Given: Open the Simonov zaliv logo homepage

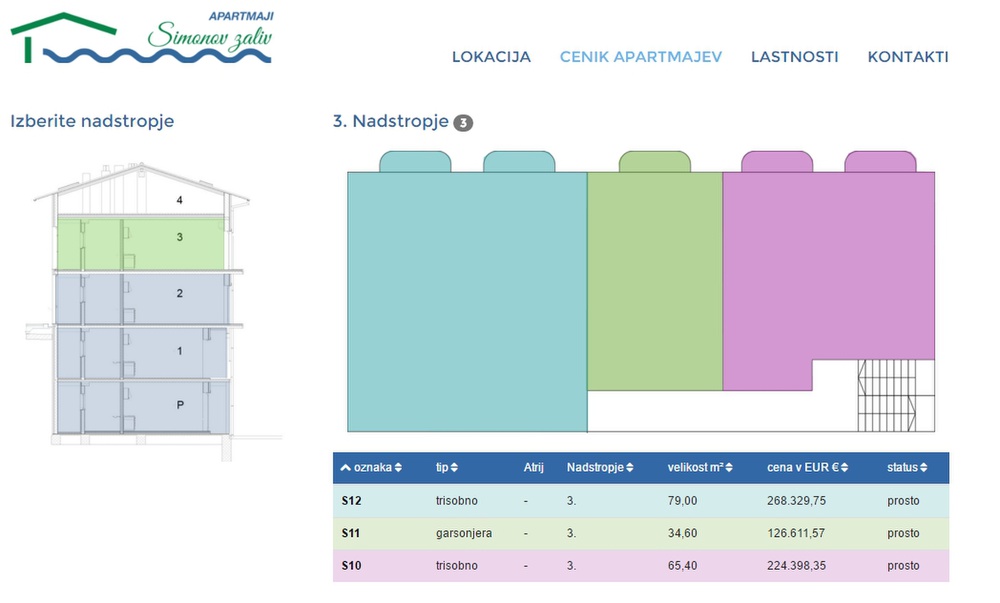Looking at the screenshot, I should [x=142, y=37].
